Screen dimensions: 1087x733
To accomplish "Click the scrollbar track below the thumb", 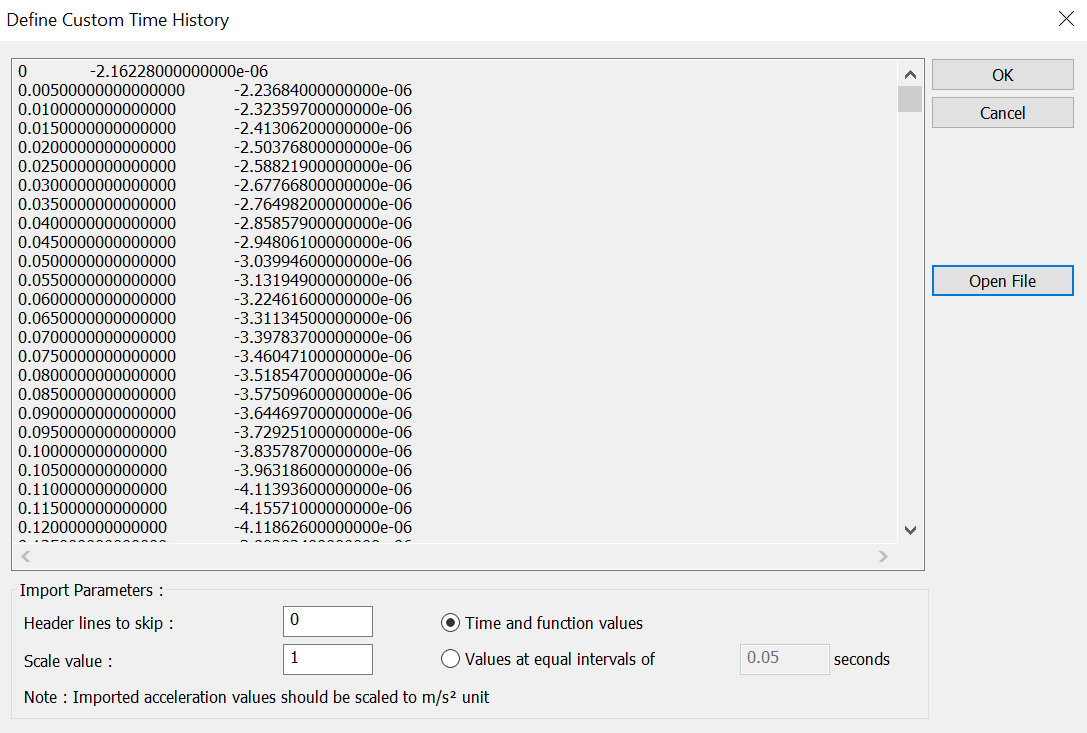I will 909,300.
